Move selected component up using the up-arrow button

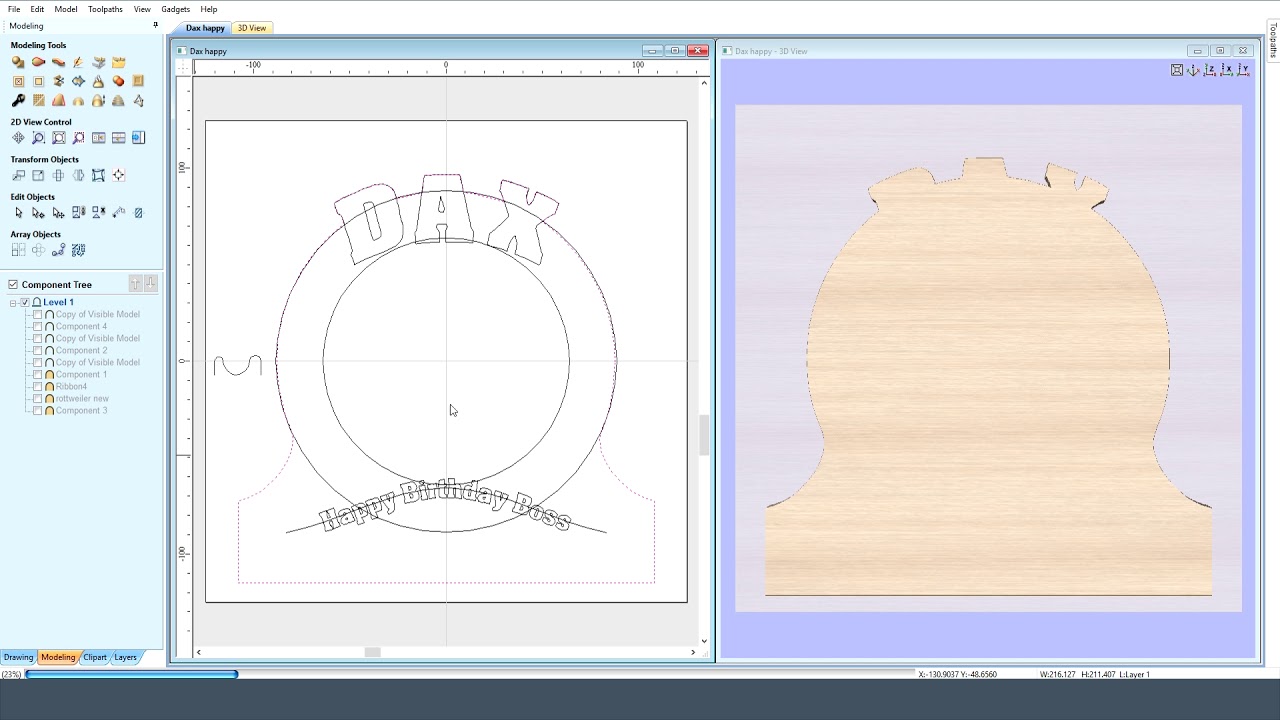[x=135, y=284]
